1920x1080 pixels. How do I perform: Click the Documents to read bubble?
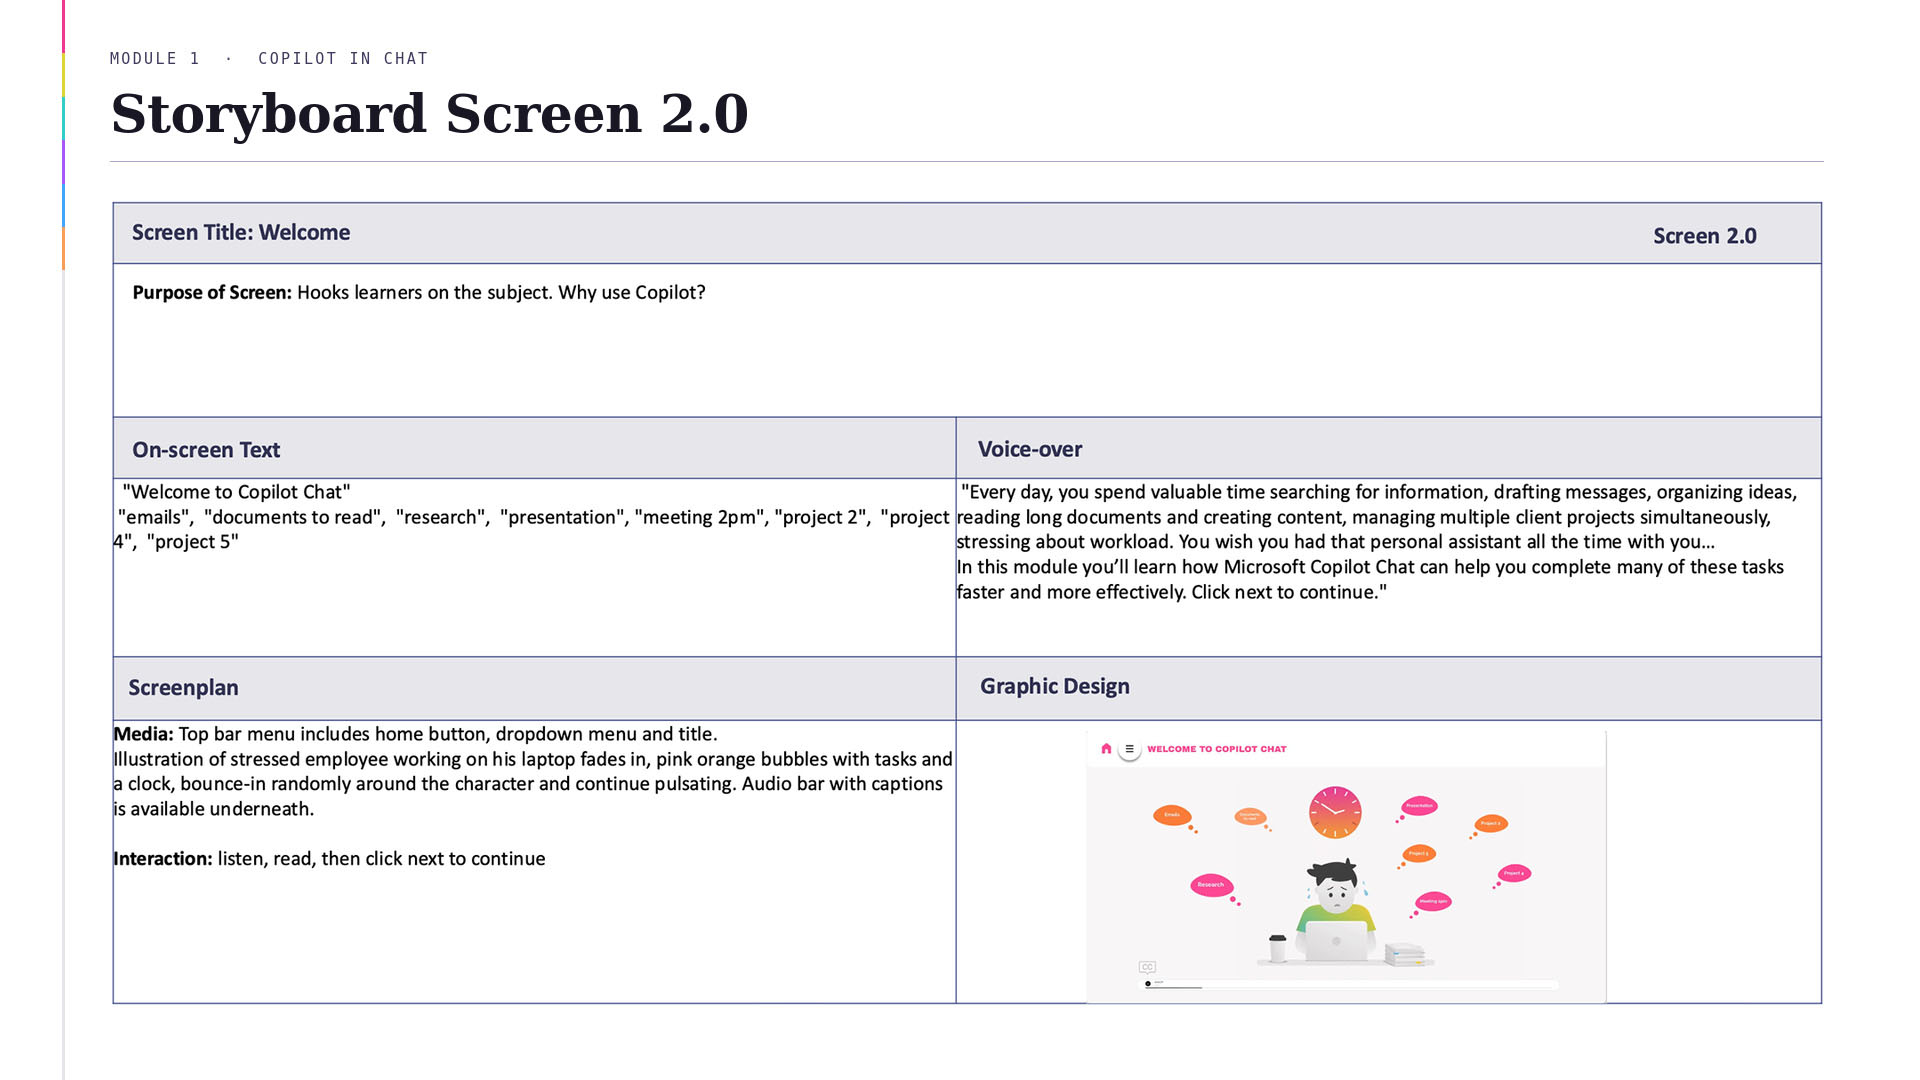pyautogui.click(x=1250, y=817)
